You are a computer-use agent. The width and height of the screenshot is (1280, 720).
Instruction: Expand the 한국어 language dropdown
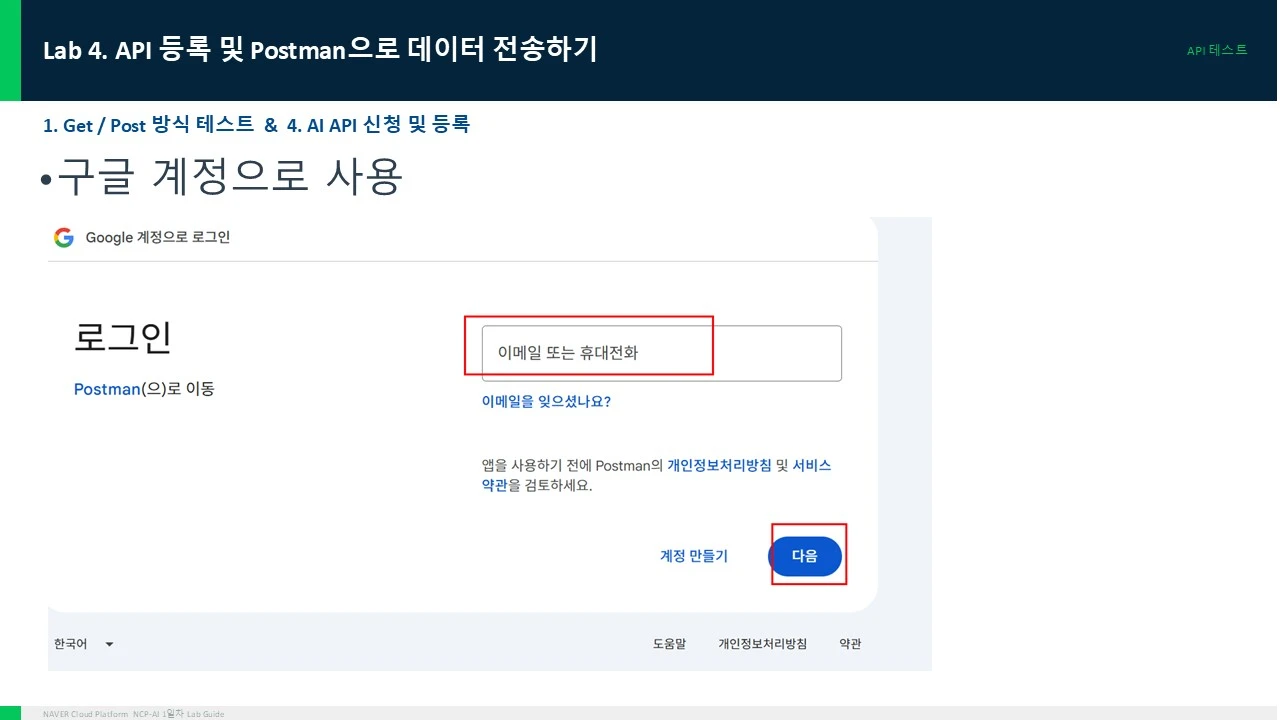(84, 644)
